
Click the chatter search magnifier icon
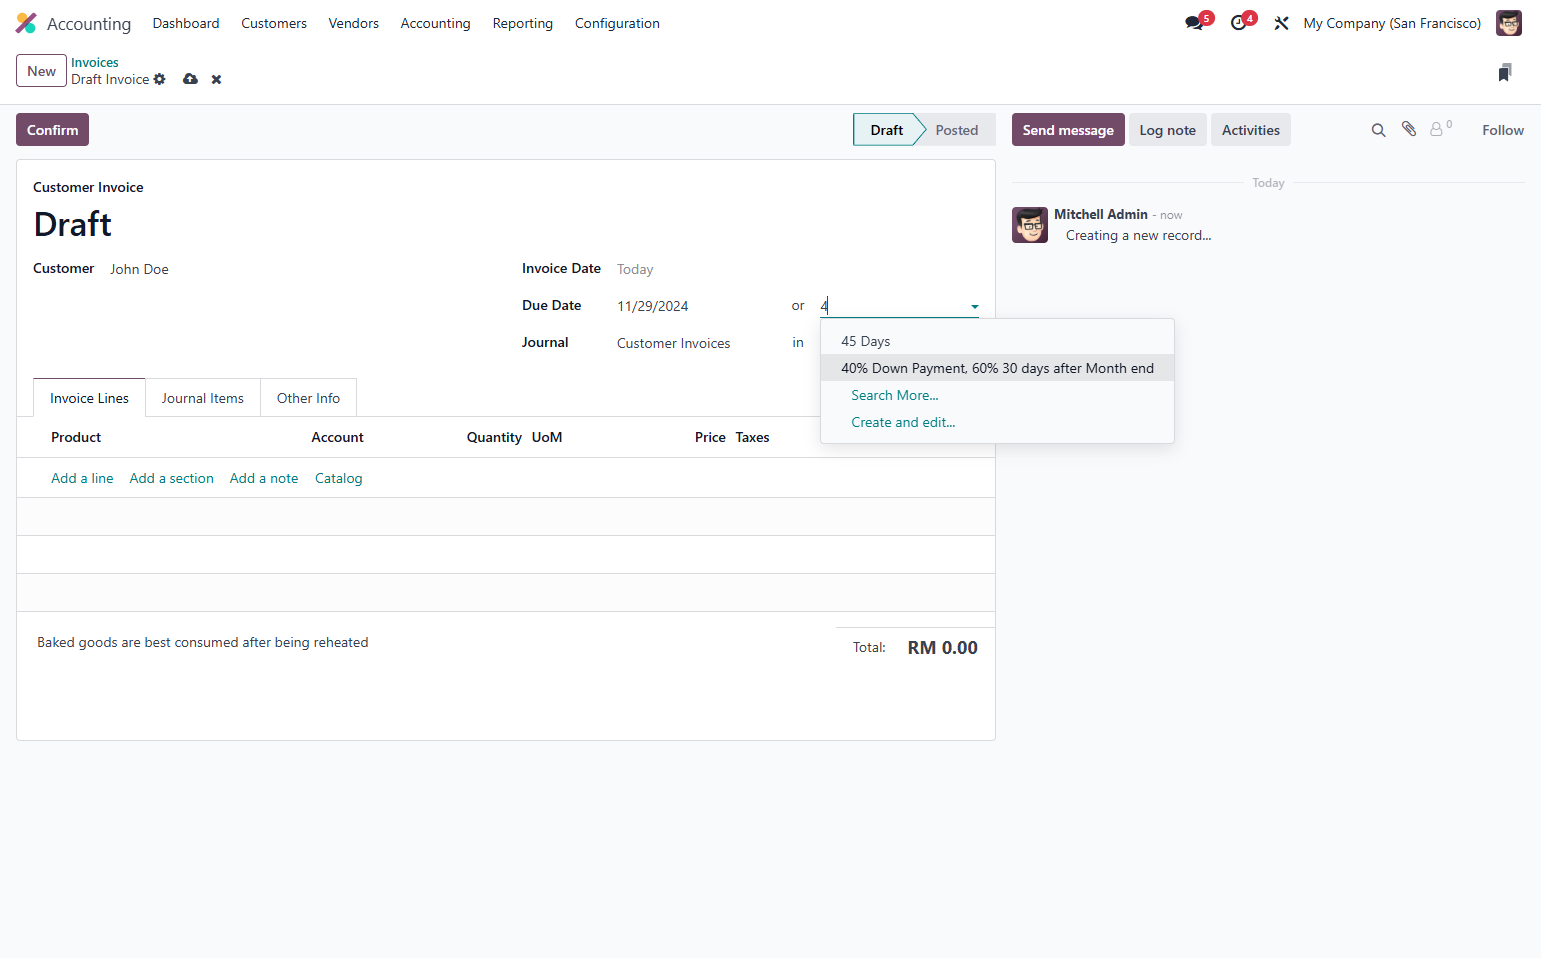[x=1378, y=130]
